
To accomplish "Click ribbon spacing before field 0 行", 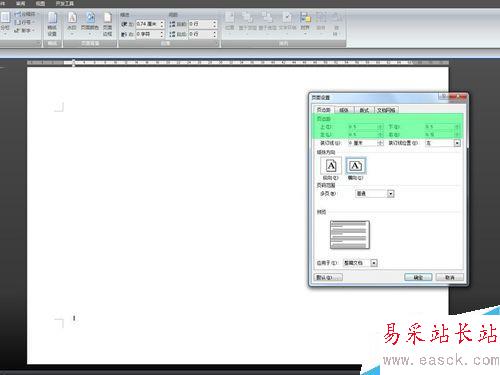I will 200,24.
